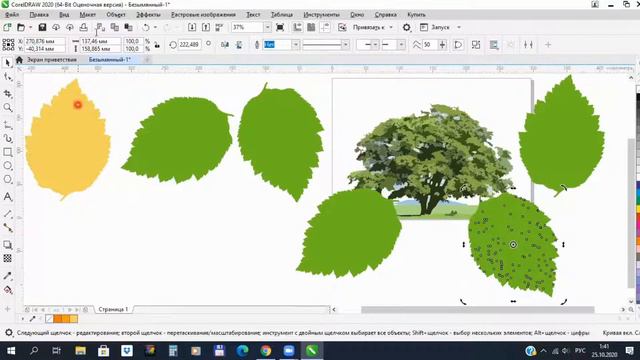Open the start arrowhead dropdown
The width and height of the screenshot is (640, 360).
click(x=376, y=45)
